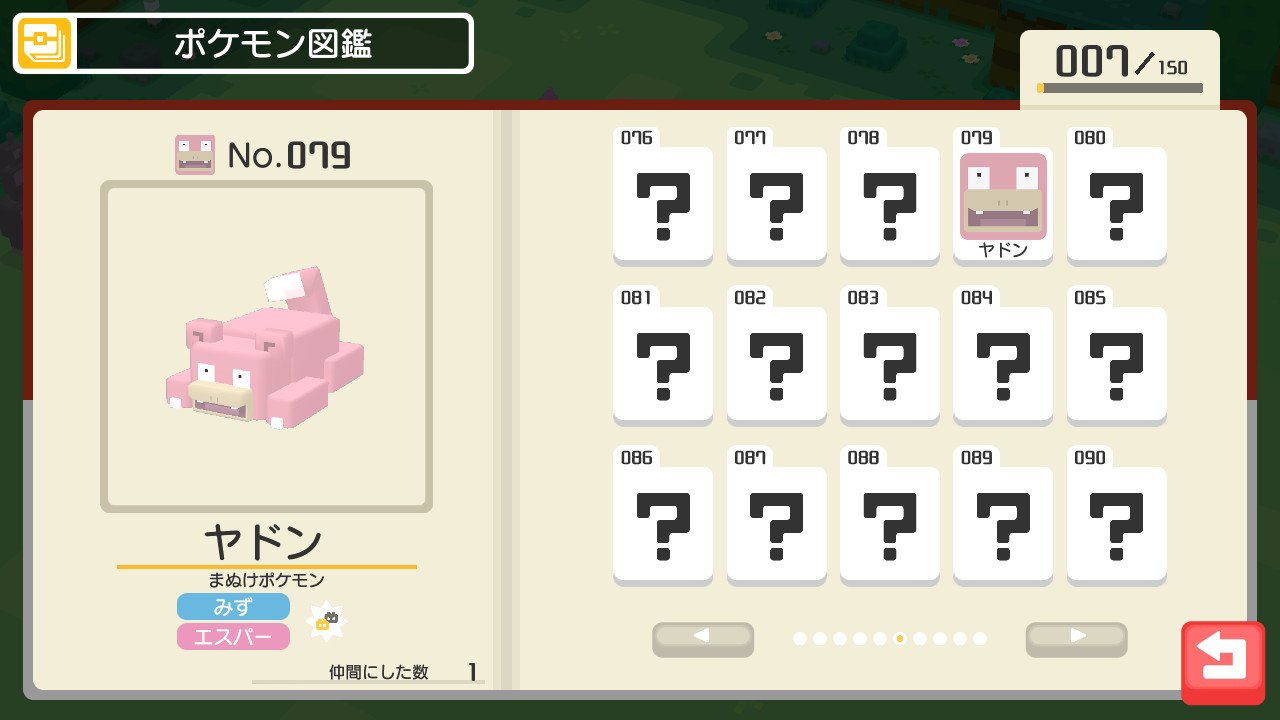Go to the next page arrow
This screenshot has width=1280, height=720.
[1076, 638]
